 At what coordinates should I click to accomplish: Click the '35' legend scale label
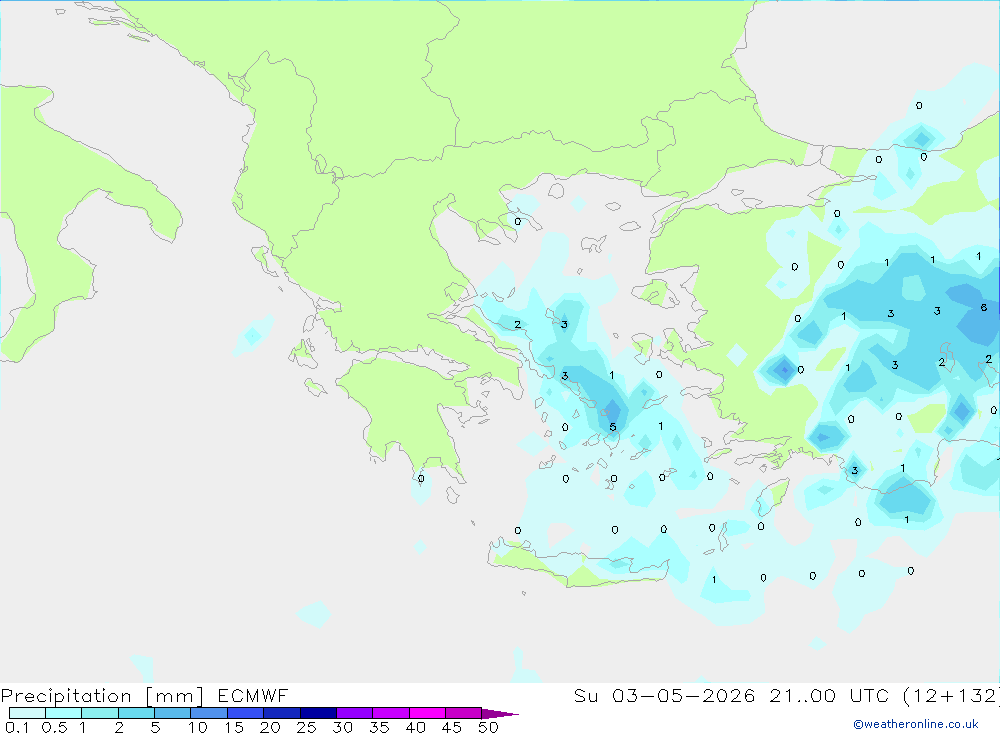(379, 727)
